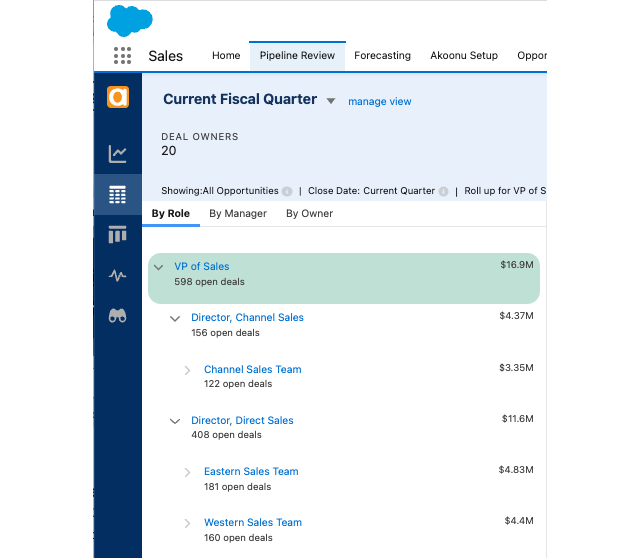The width and height of the screenshot is (640, 558).
Task: Open Current Fiscal Quarter view dropdown arrow
Action: coord(331,100)
